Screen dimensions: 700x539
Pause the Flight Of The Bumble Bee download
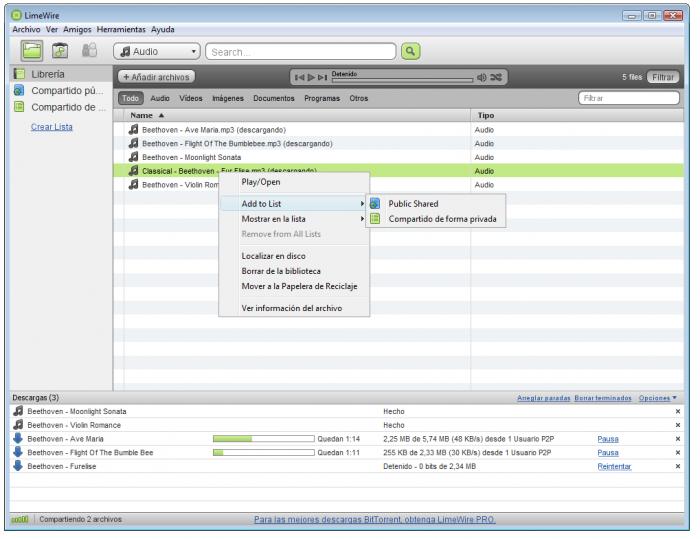tap(608, 453)
